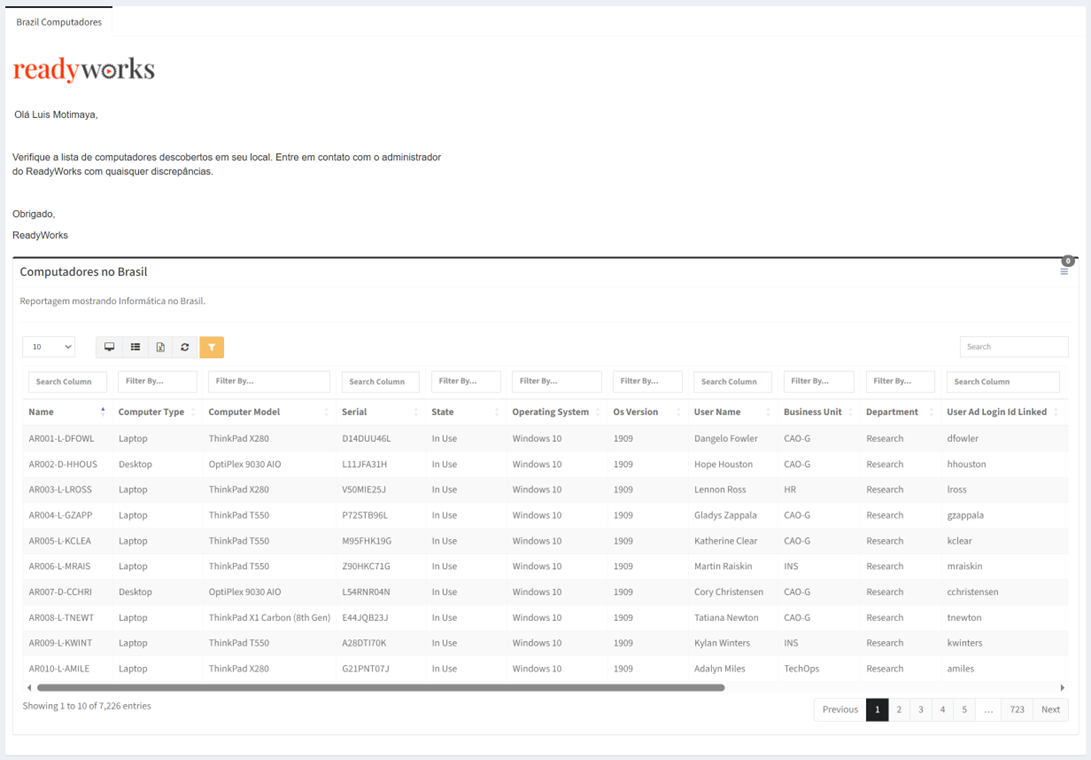
Task: Select row AR003-L-LROSS
Action: pos(545,489)
